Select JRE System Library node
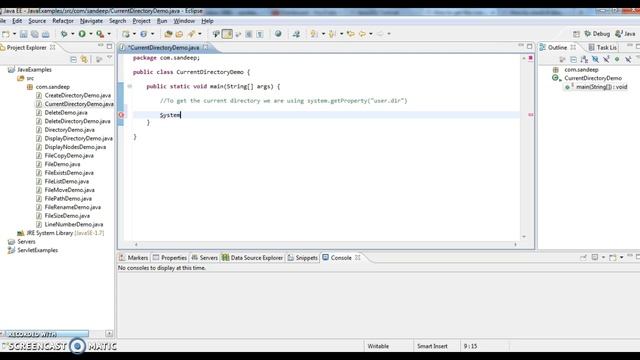This screenshot has width=640, height=360. coord(60,233)
